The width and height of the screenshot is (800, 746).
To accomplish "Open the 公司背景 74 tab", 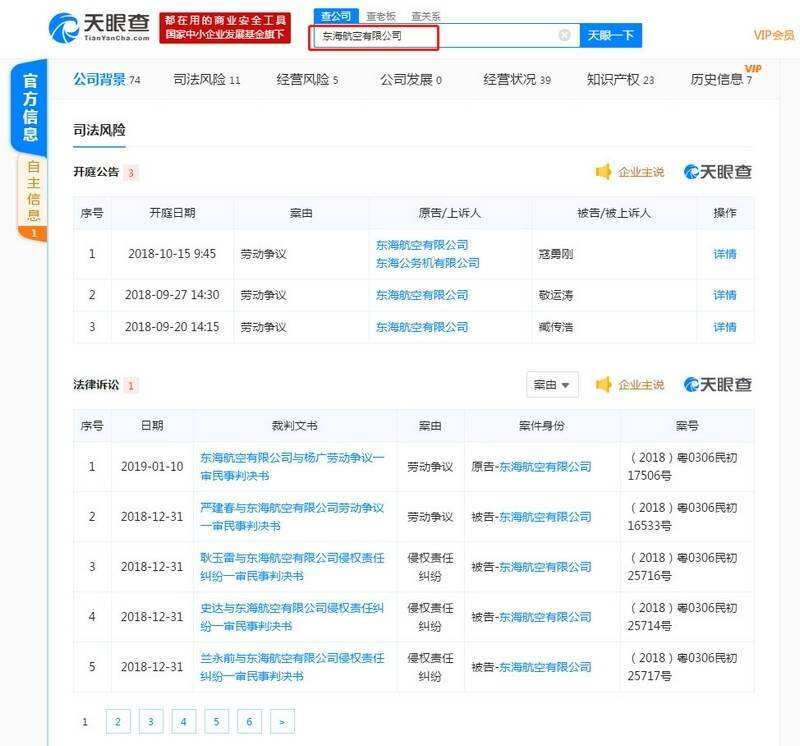I will (107, 80).
